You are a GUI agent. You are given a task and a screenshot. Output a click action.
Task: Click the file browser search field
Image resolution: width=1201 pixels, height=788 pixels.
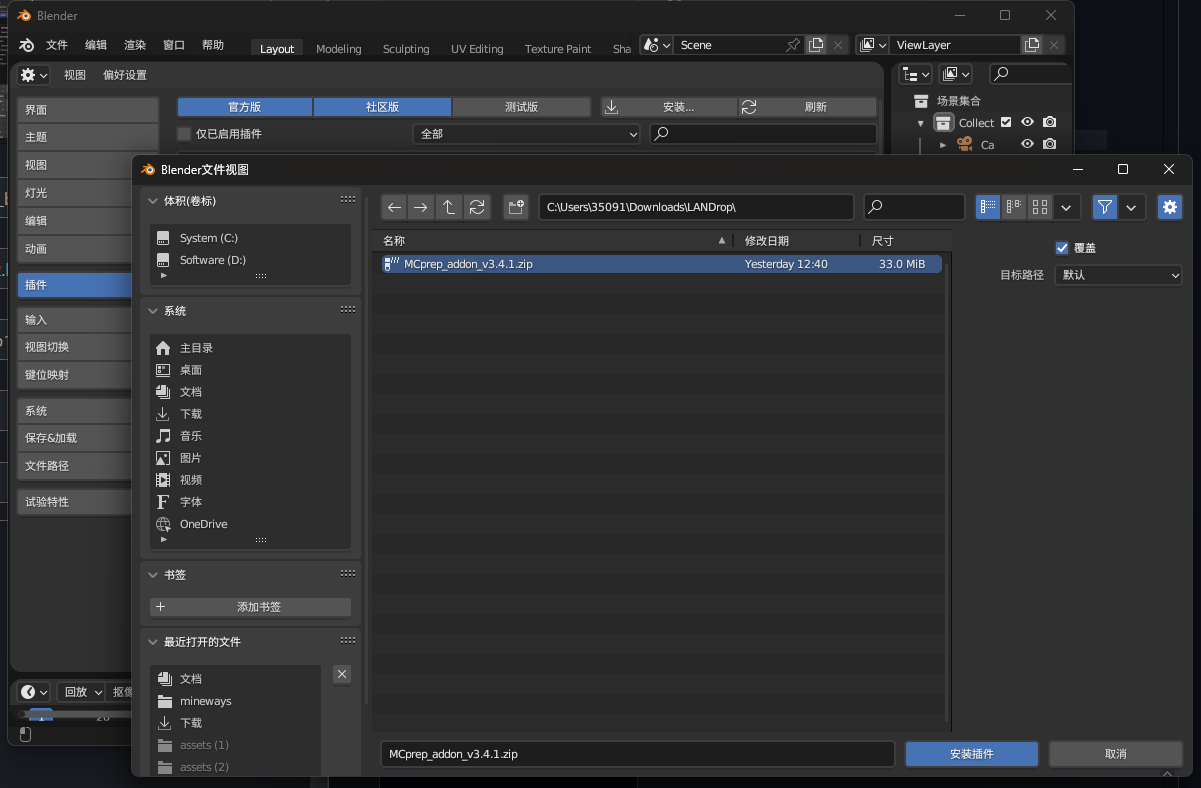coord(914,207)
